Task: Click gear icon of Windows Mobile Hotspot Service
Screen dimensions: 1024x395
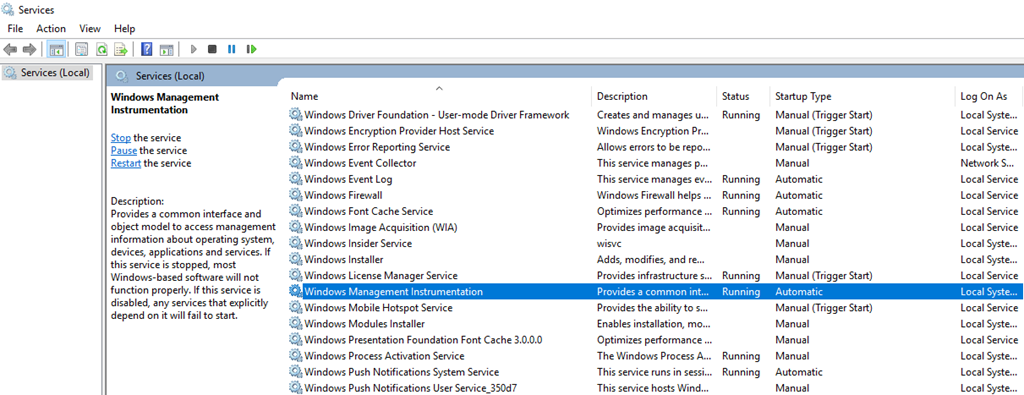Action: (296, 308)
